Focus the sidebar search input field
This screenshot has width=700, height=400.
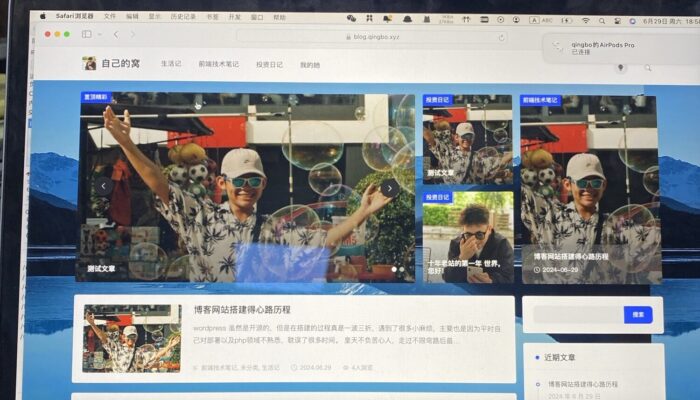[x=578, y=315]
